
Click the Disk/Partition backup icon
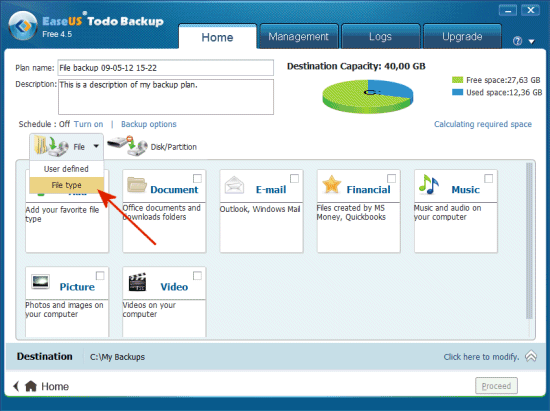pyautogui.click(x=127, y=146)
